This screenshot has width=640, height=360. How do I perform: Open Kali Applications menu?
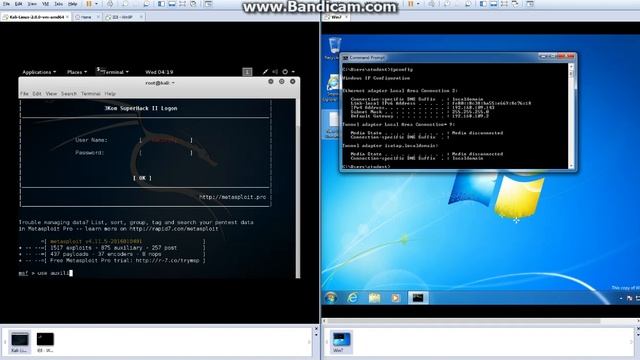tap(39, 72)
